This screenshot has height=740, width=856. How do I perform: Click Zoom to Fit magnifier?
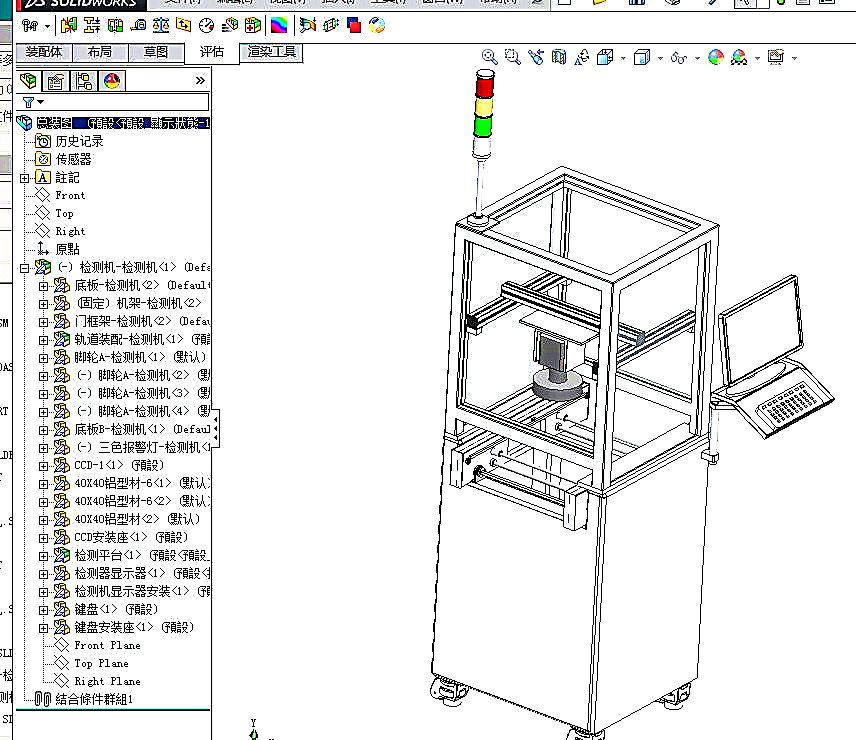[x=490, y=57]
